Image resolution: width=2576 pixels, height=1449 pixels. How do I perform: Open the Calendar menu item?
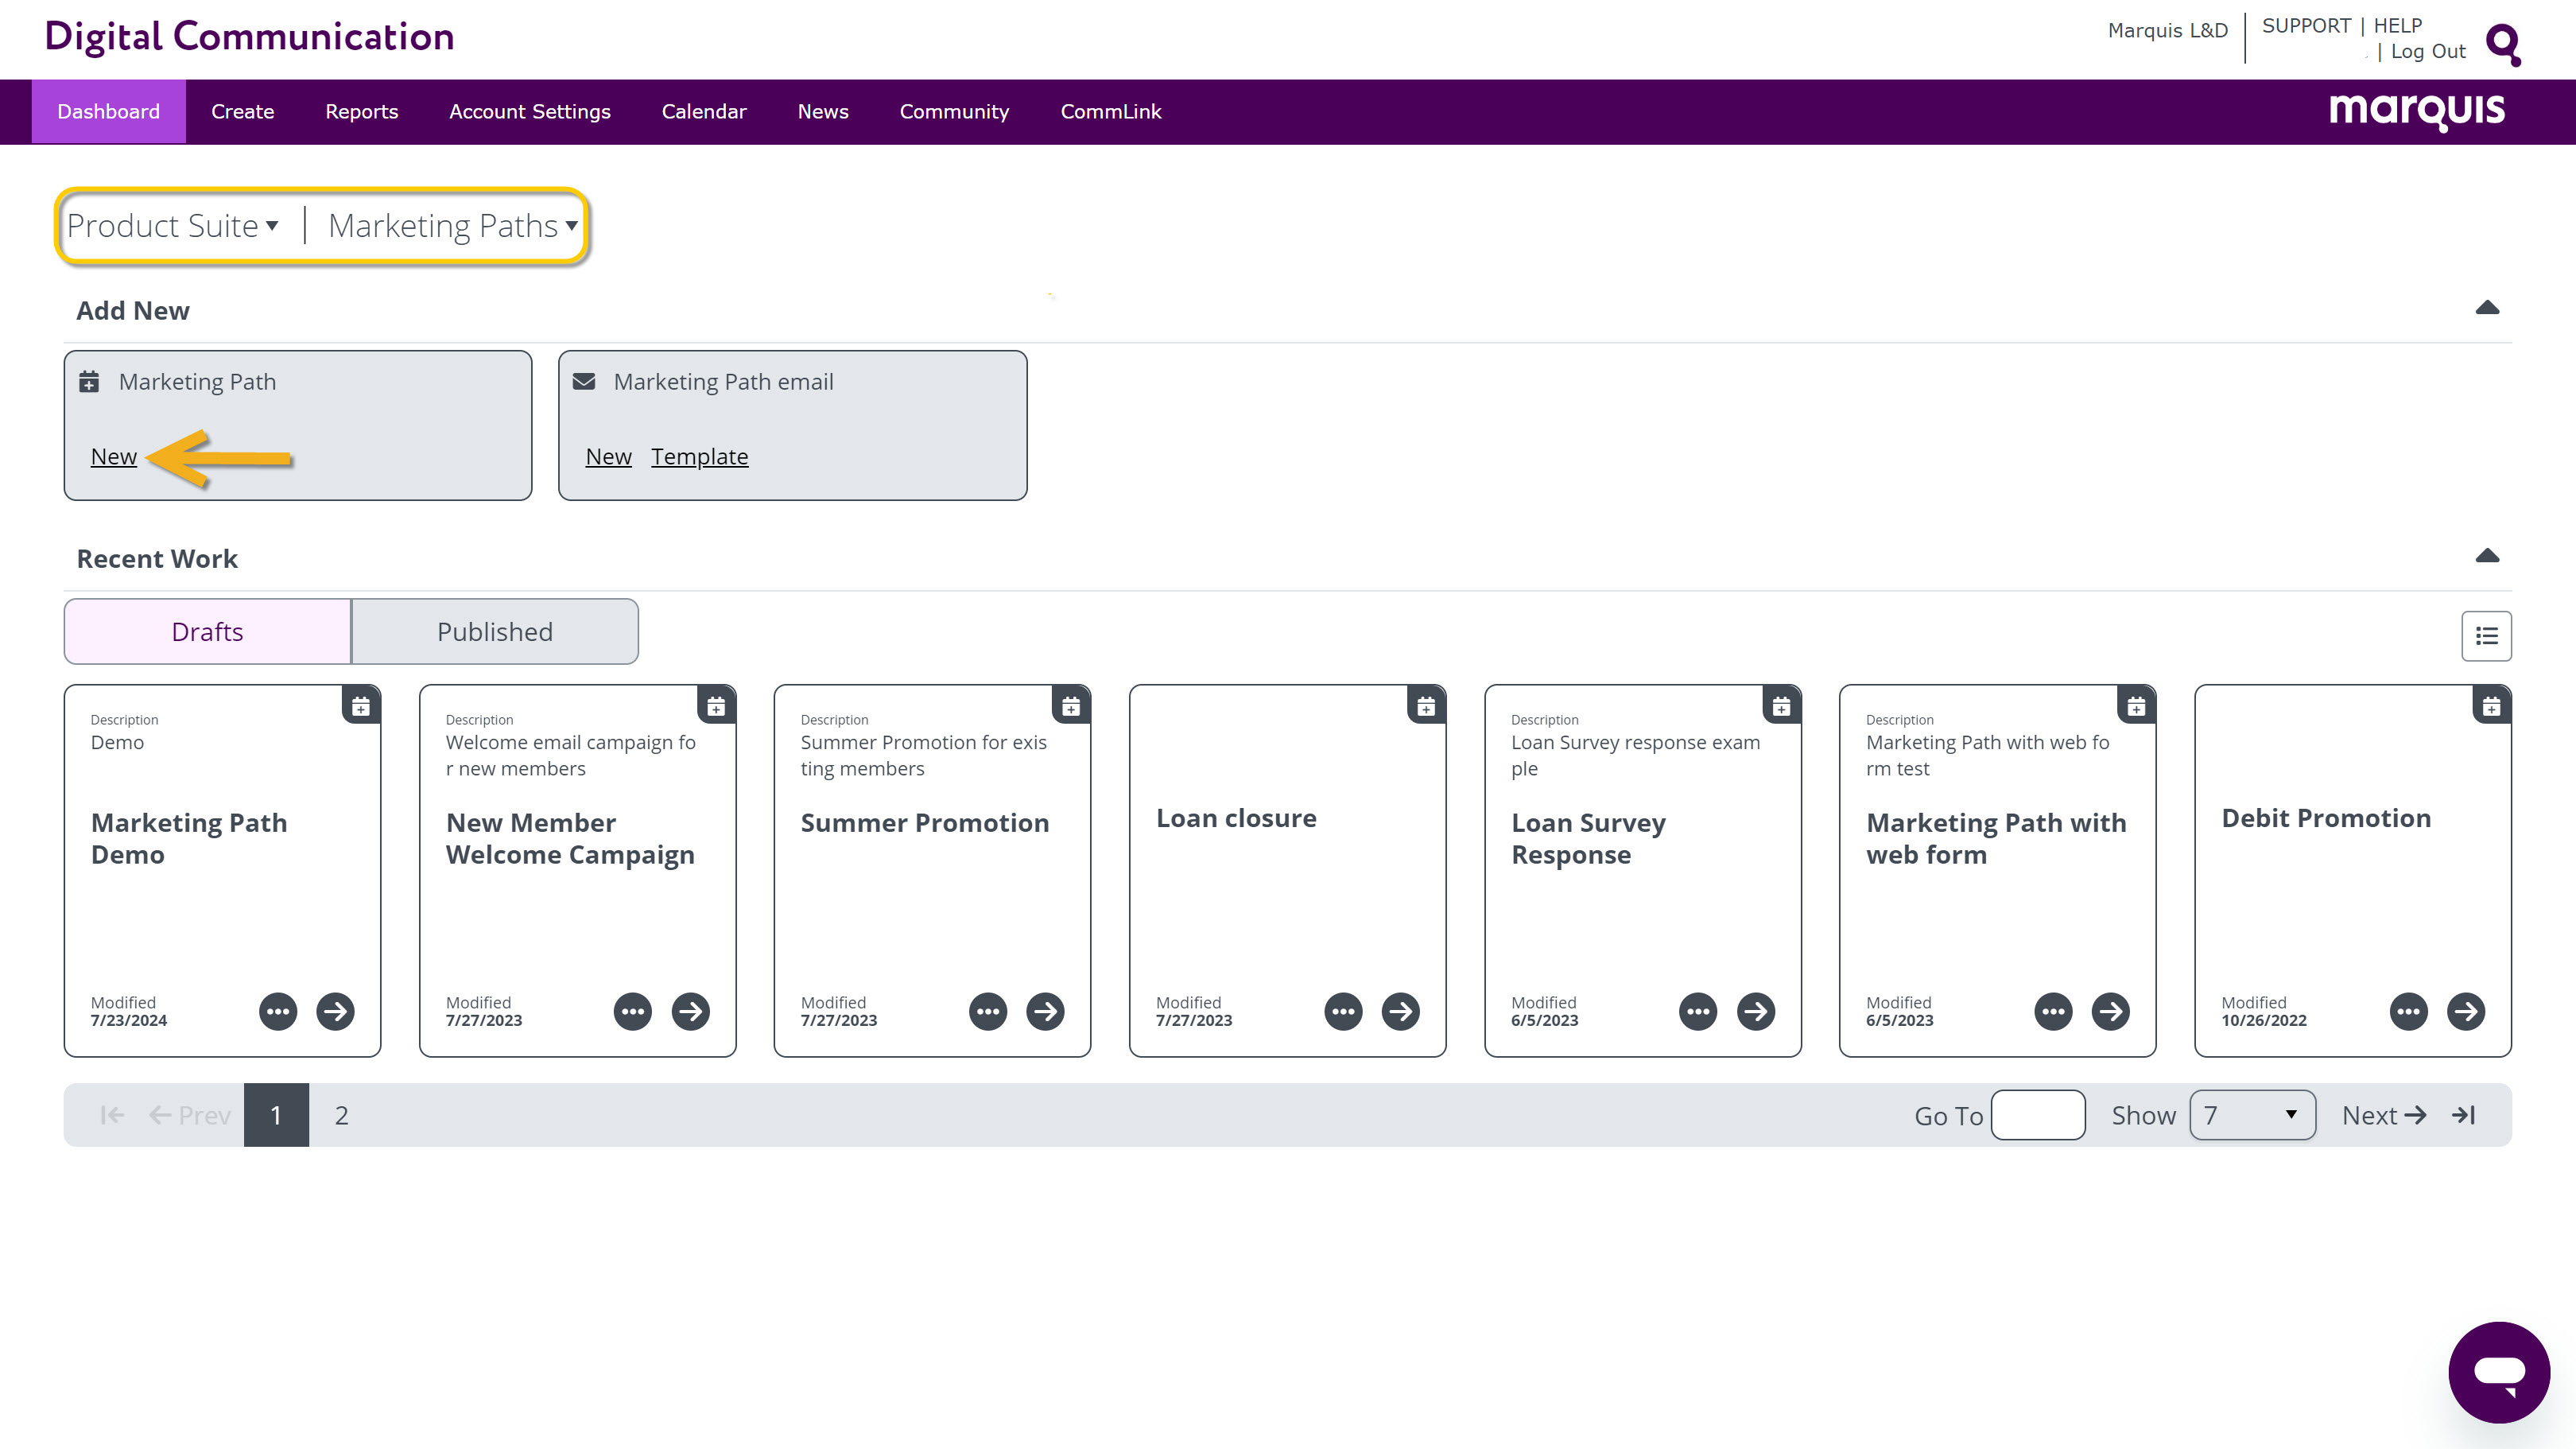click(704, 111)
